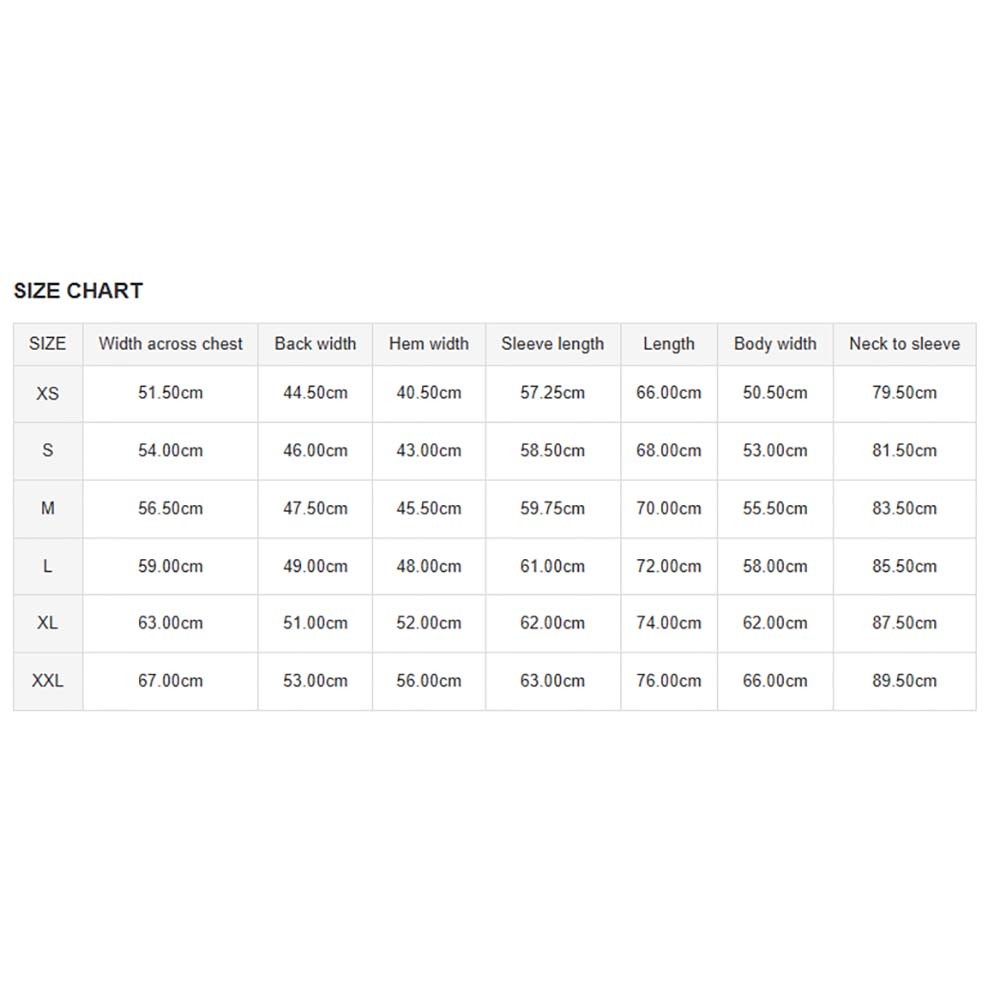Click the Neck to sleeve header
The image size is (1000, 1000).
[904, 344]
